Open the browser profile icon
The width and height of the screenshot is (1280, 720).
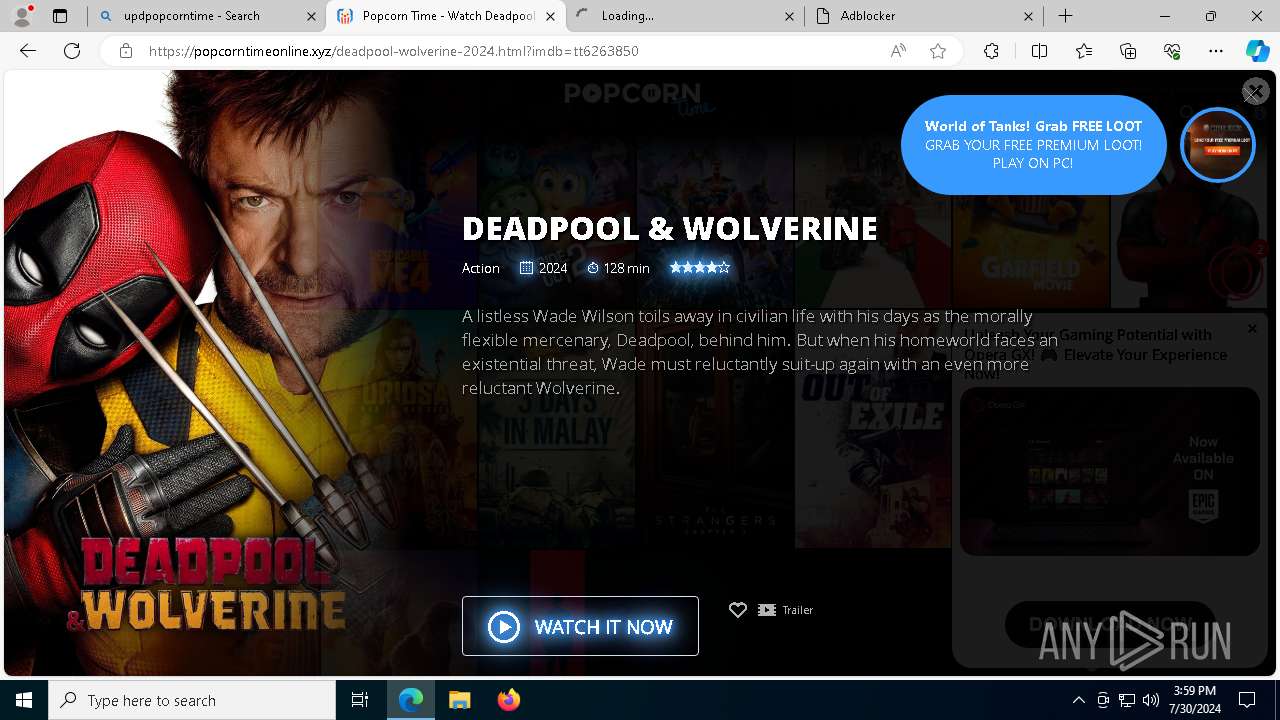22,16
